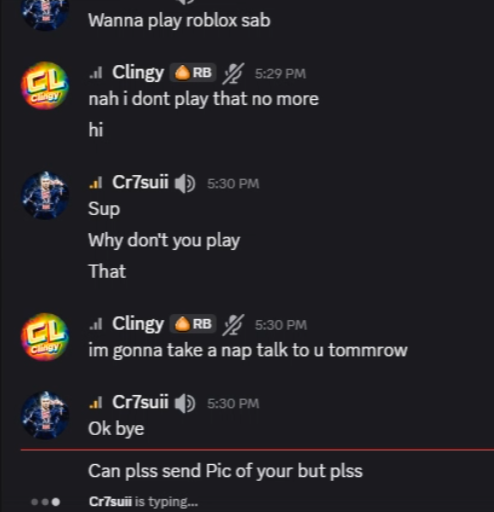Click the RB server tag on Clingy's 5:29 PM message
The width and height of the screenshot is (494, 512).
193,73
